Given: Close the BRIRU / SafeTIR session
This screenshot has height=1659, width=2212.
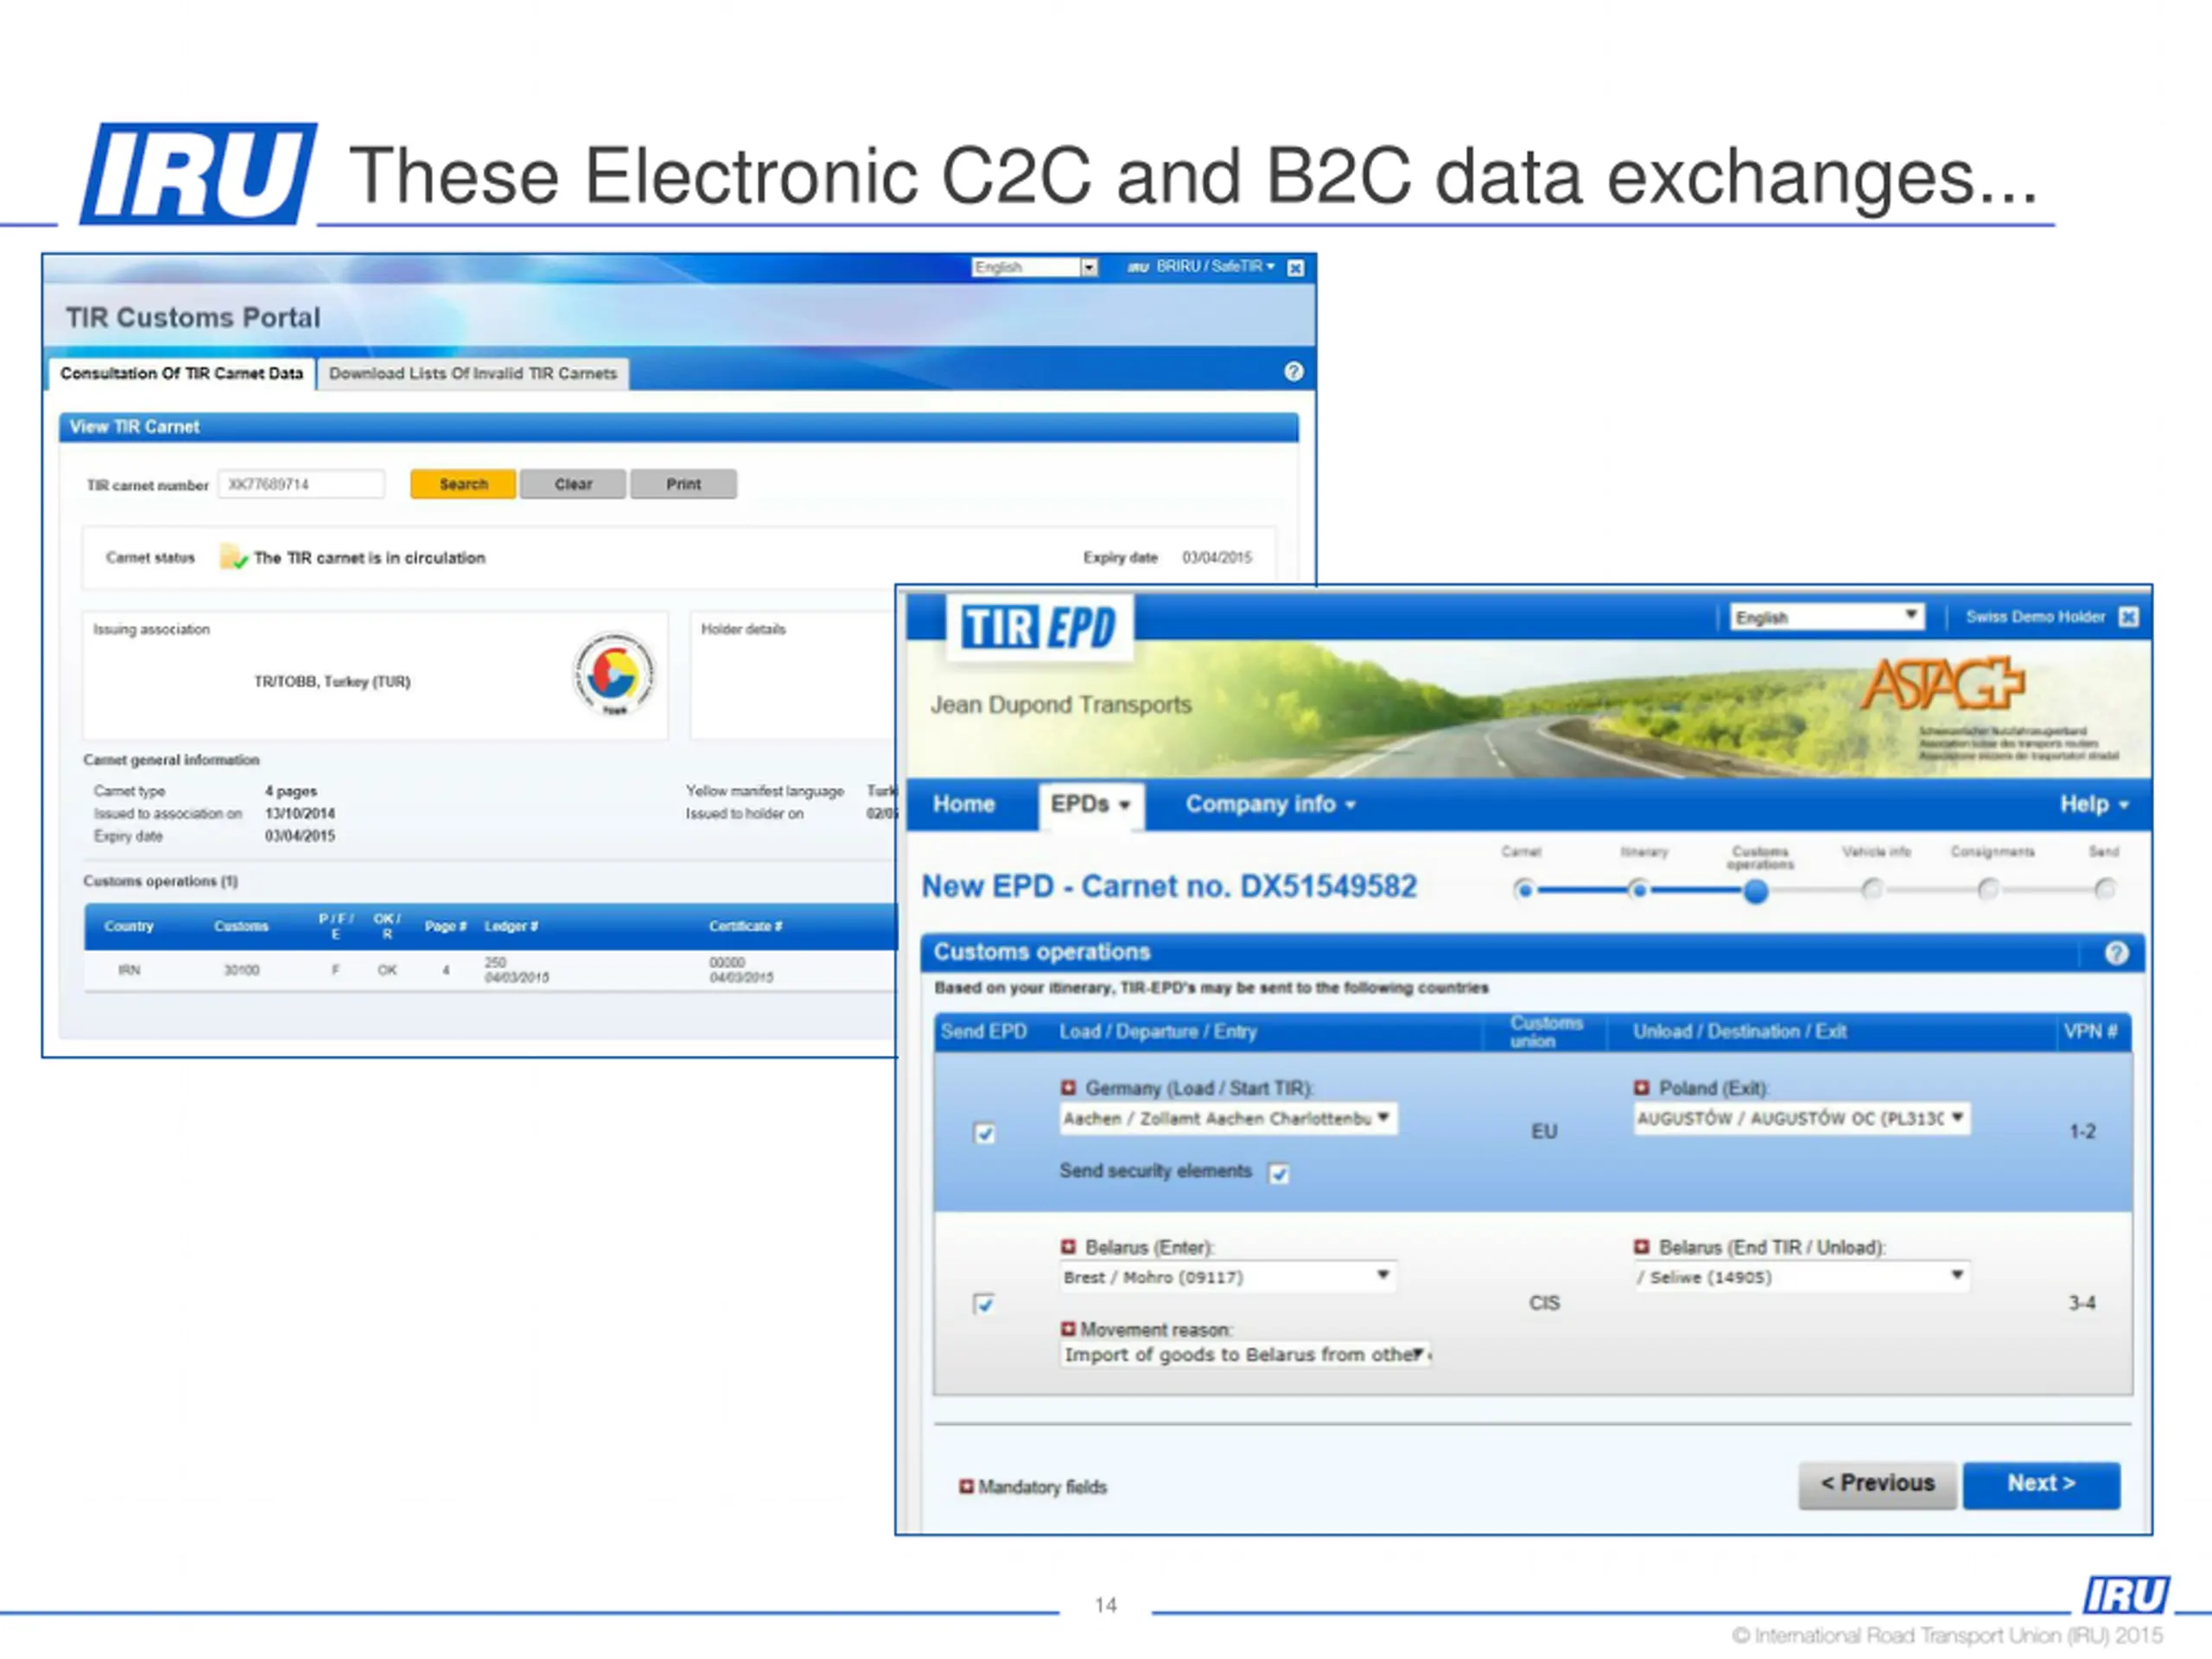Looking at the screenshot, I should (1295, 268).
